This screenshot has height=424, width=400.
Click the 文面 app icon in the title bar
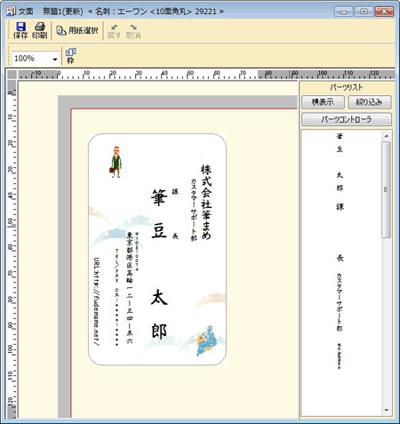11,11
